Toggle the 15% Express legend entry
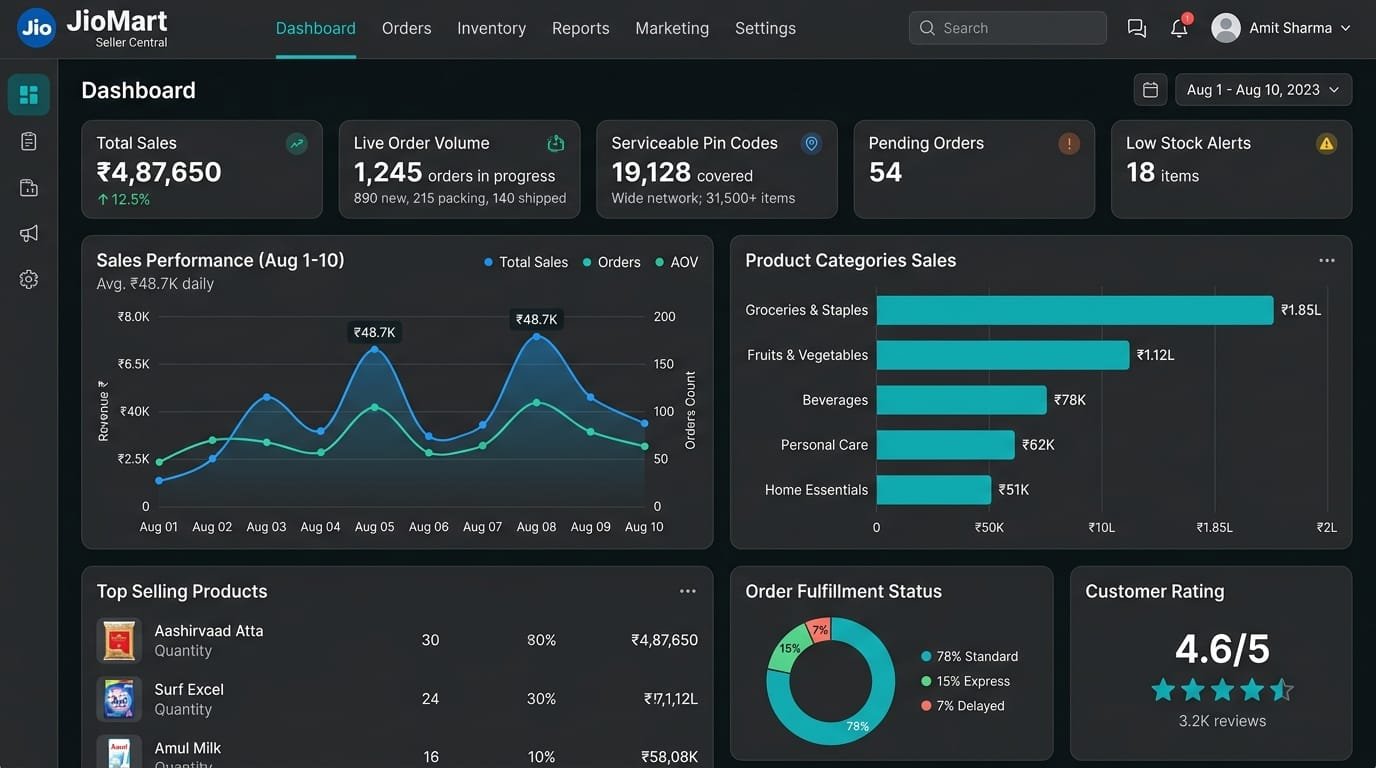1376x768 pixels. 966,681
